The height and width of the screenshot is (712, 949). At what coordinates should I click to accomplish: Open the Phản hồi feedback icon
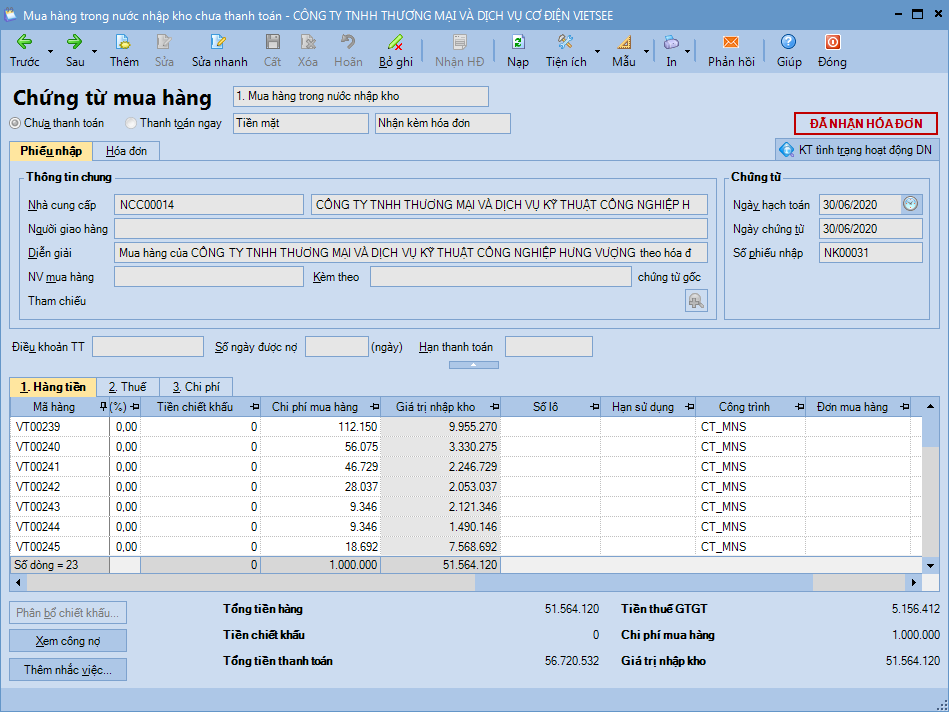point(730,42)
